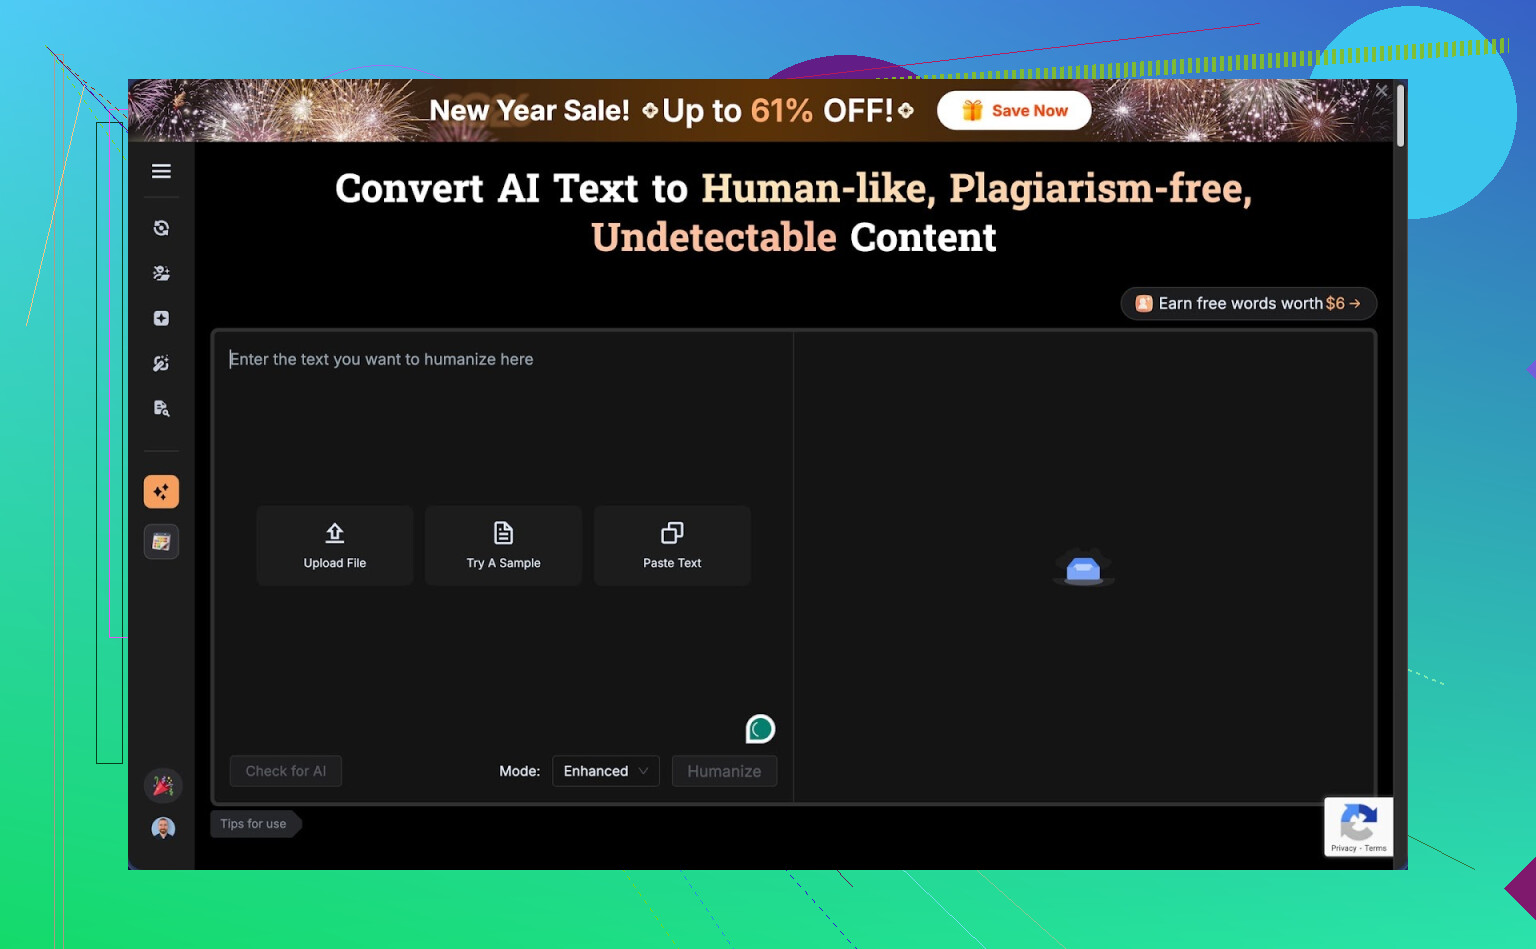Click Save Now in sale banner

(x=1015, y=111)
